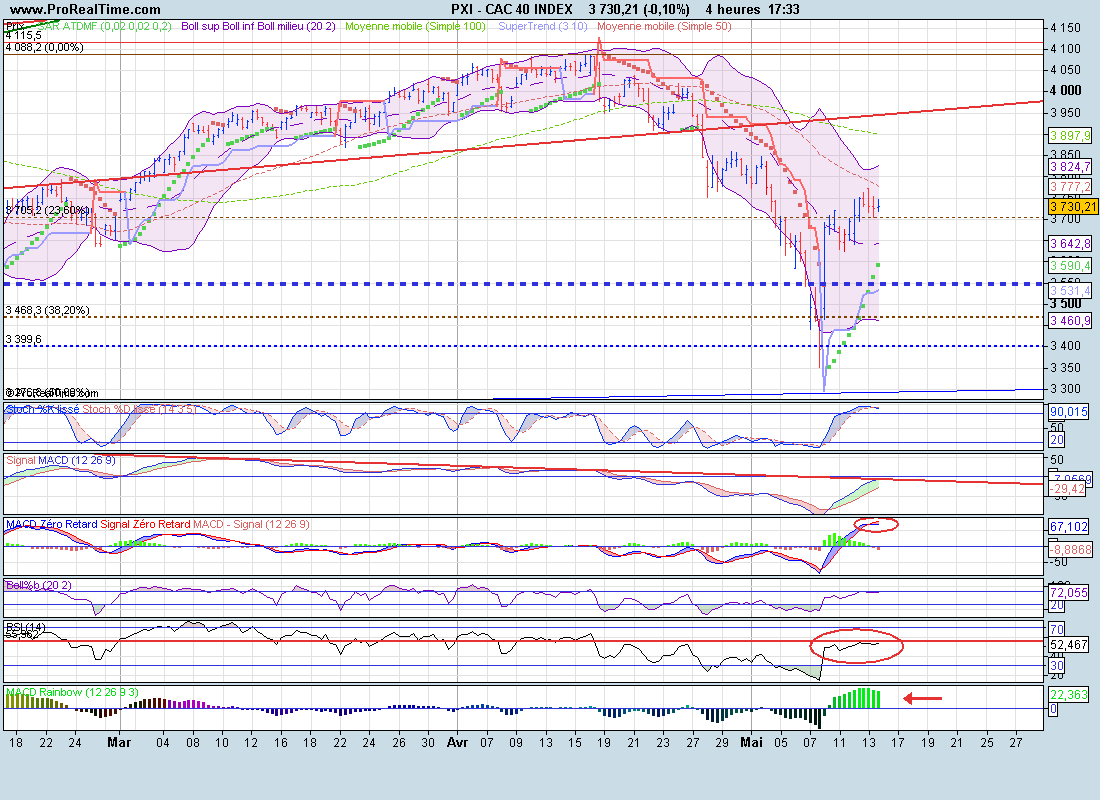Click the 3 705,2 (23,60%) Fibonacci label
Screen dimensions: 1100x800
tap(48, 210)
